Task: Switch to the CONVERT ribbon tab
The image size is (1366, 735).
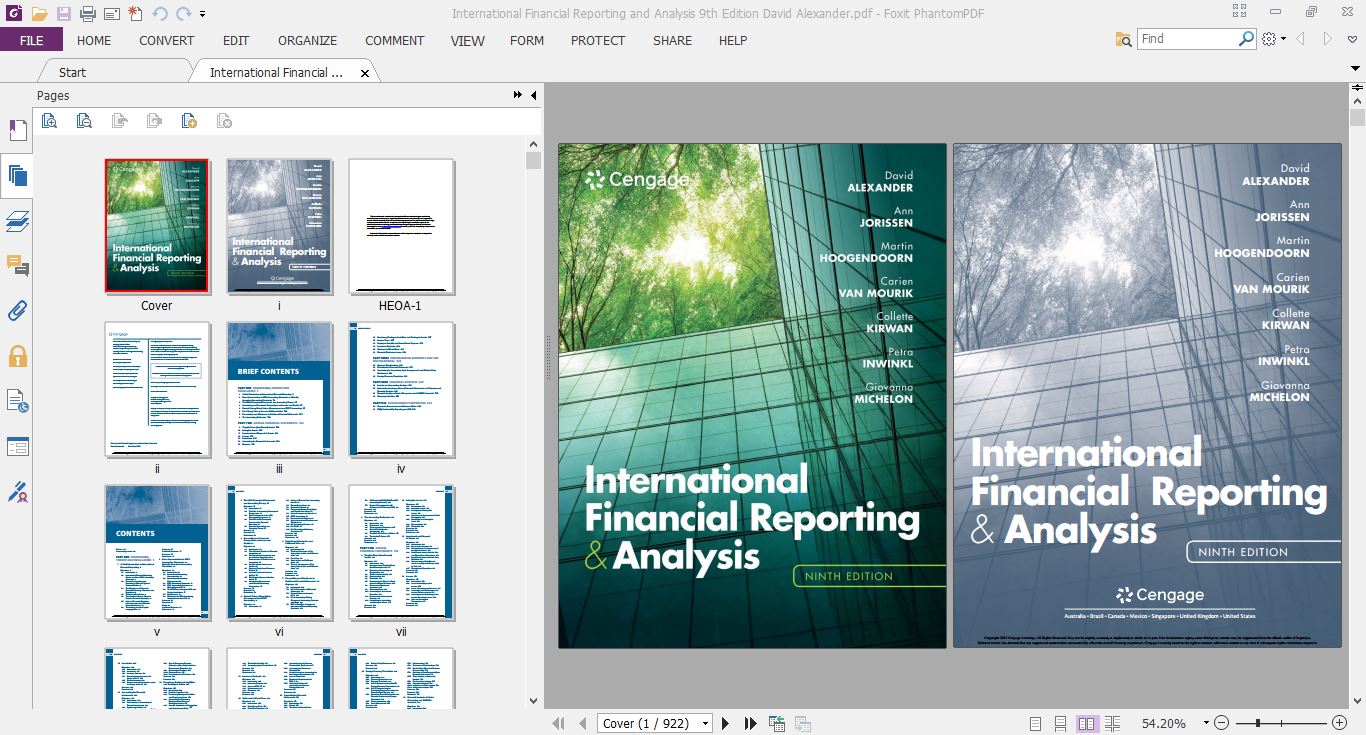Action: [x=167, y=40]
